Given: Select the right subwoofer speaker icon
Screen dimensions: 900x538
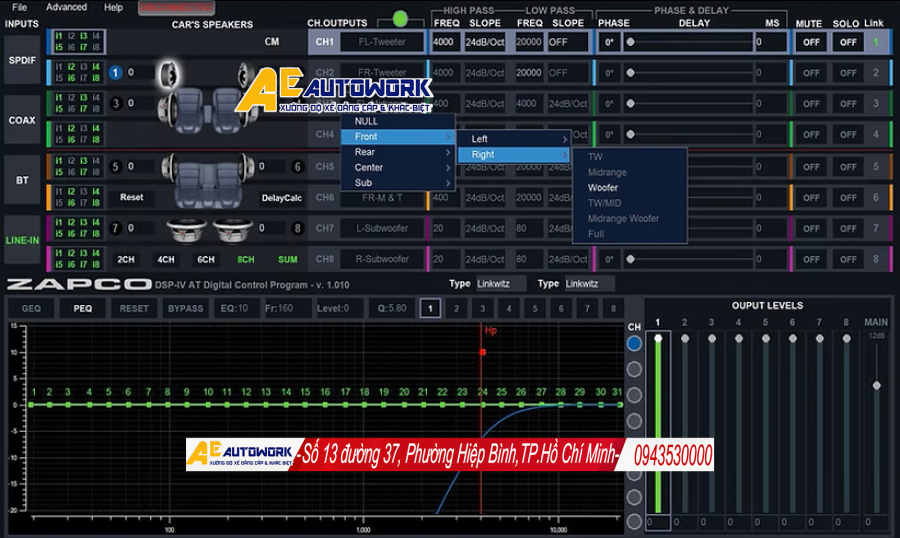Looking at the screenshot, I should click(x=233, y=230).
